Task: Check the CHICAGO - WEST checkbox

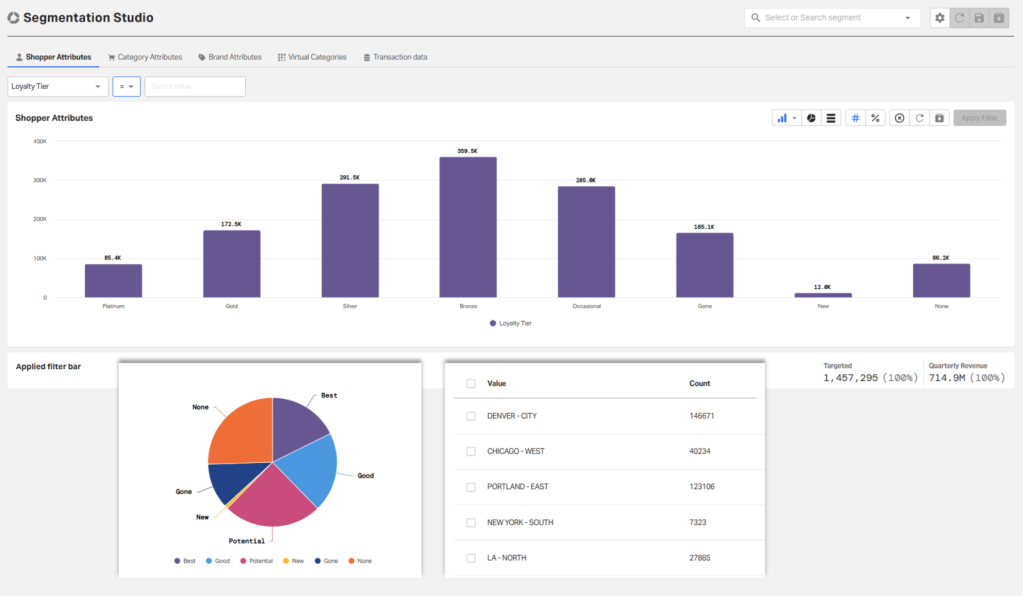Action: click(470, 451)
